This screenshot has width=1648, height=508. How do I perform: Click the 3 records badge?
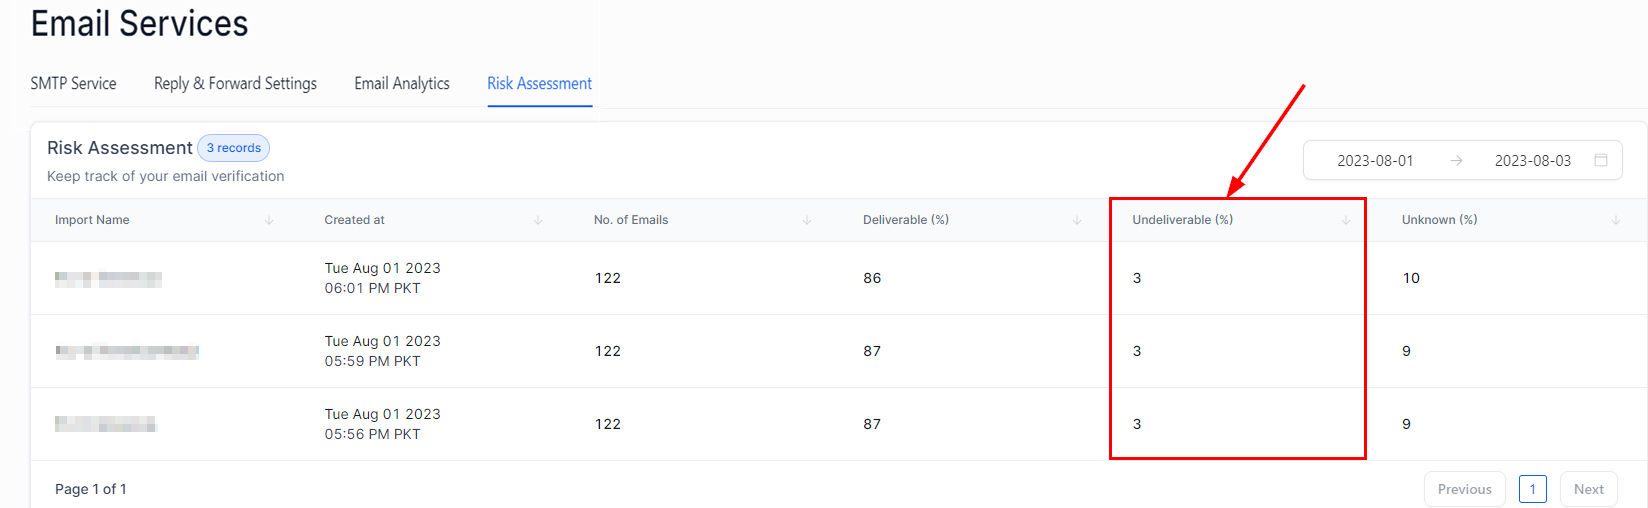(233, 148)
